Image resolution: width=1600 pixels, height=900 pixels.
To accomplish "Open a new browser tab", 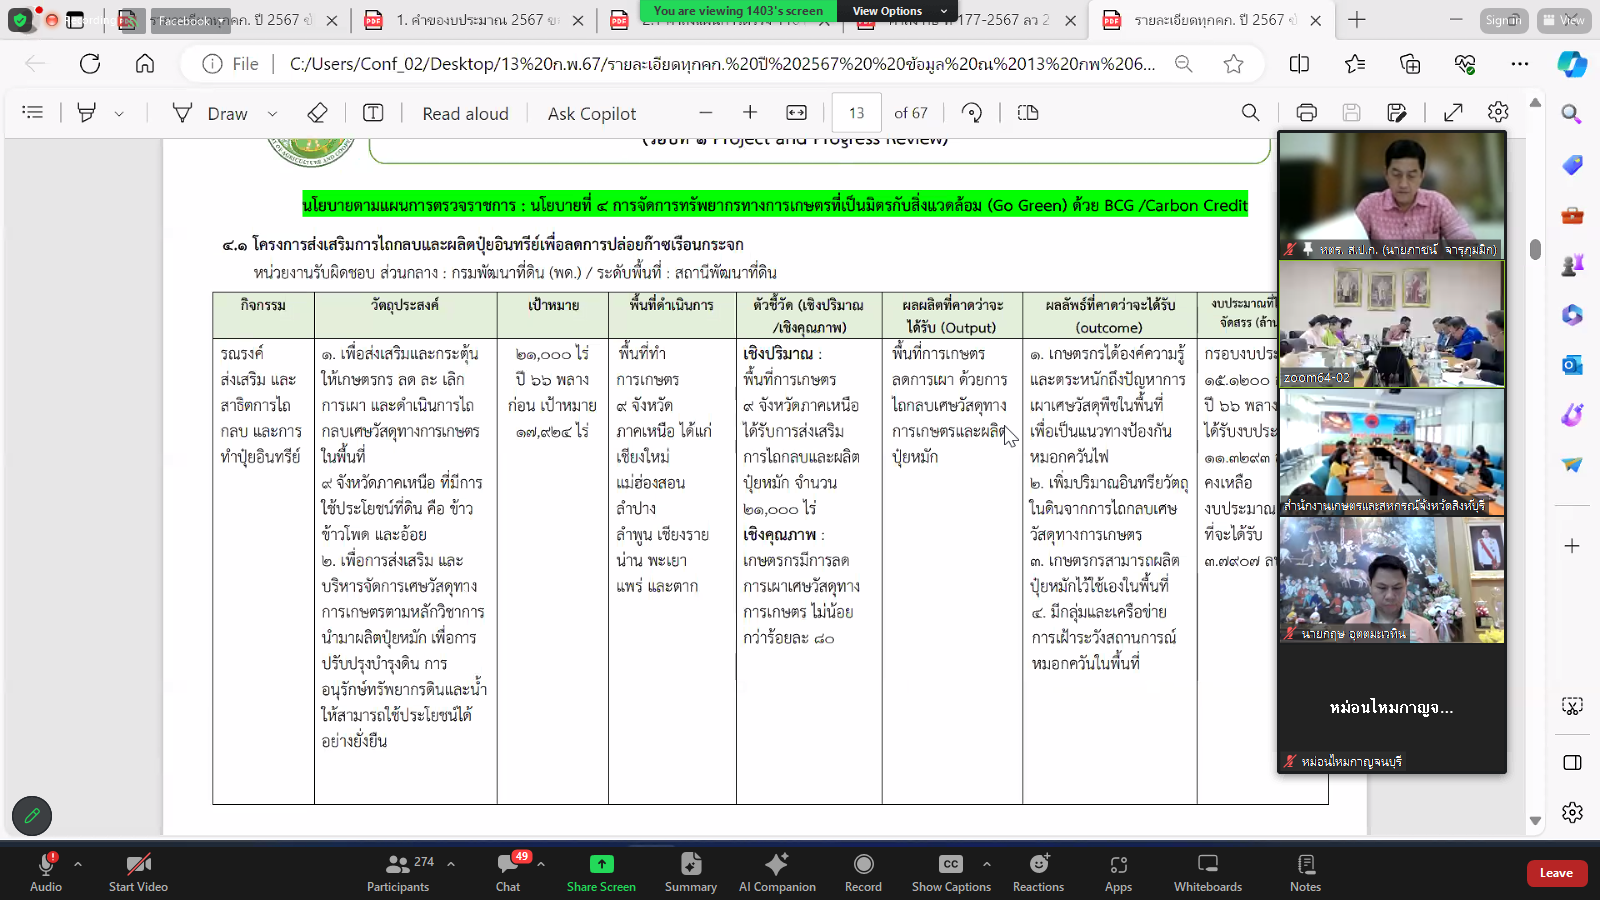I will (1357, 20).
